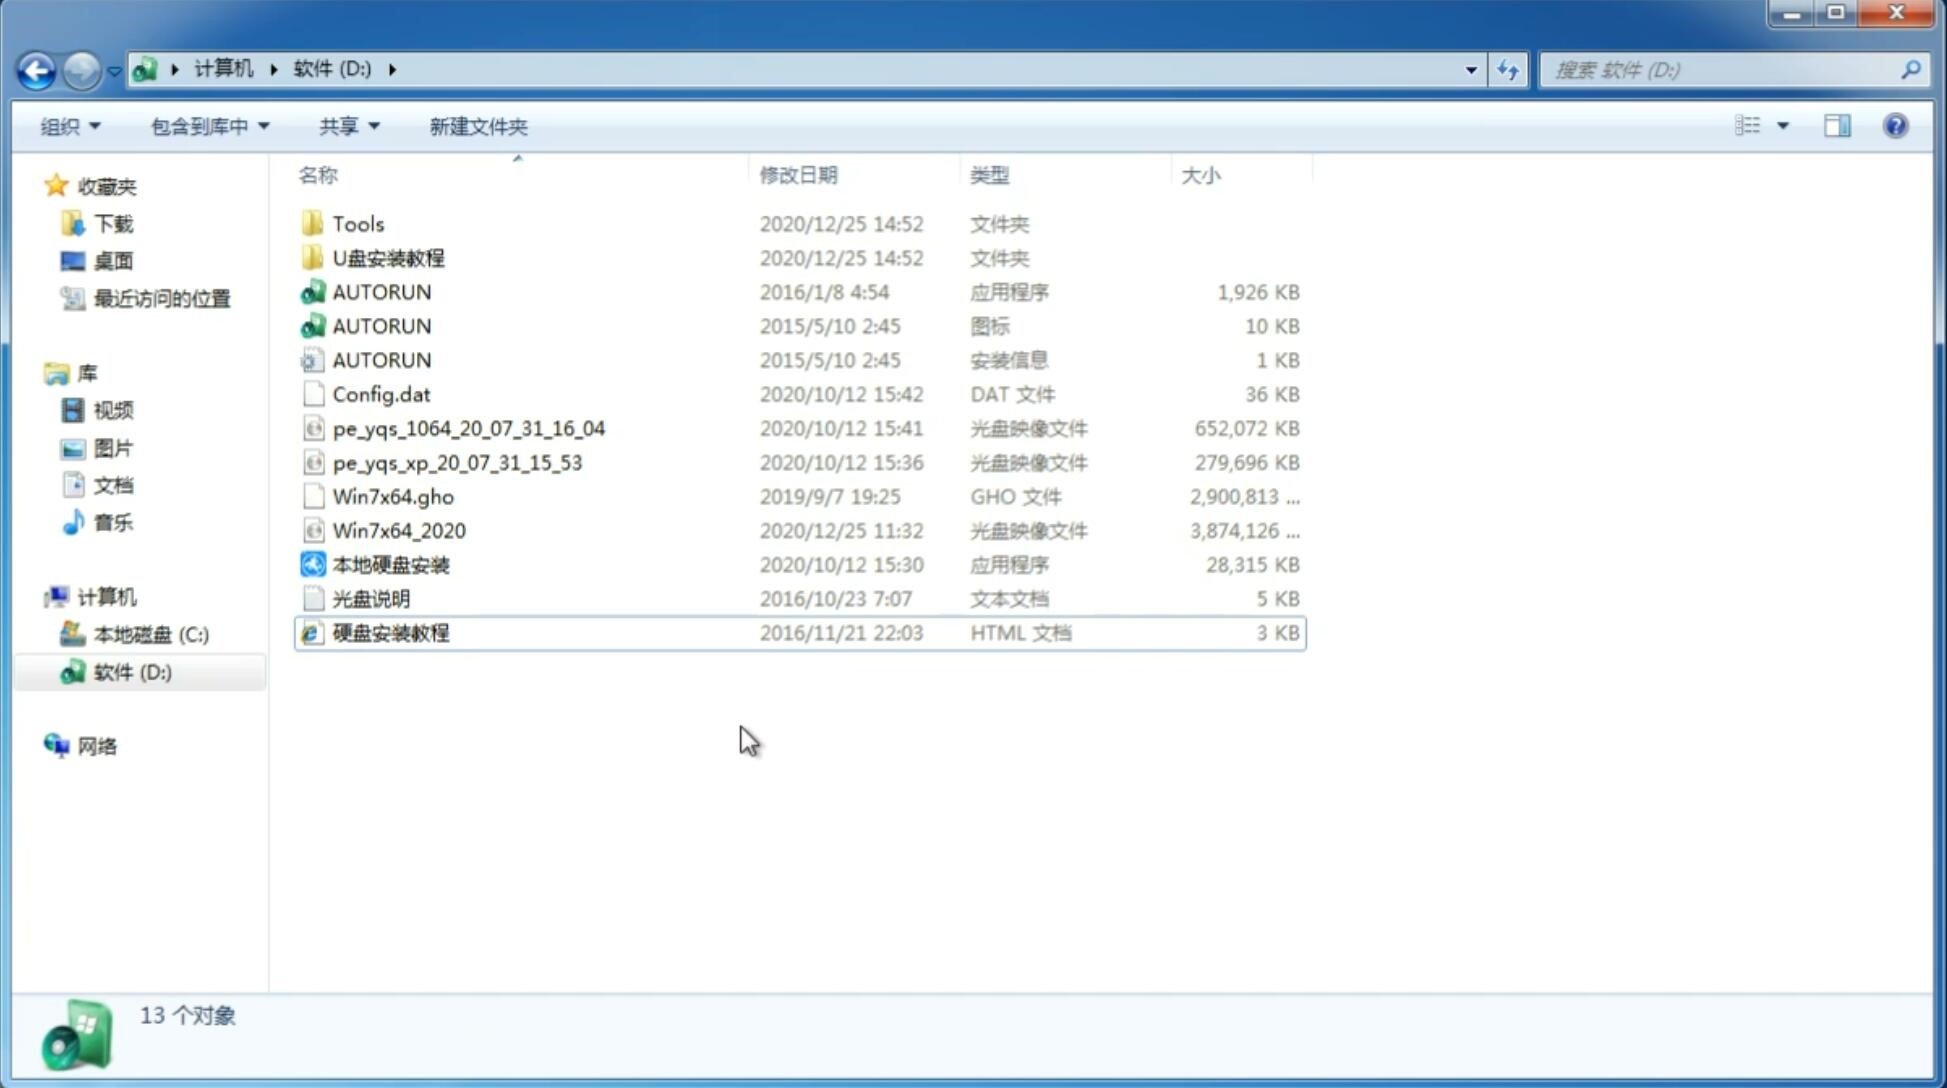Open pe_yqs_1064 disc image file
The height and width of the screenshot is (1088, 1947).
(468, 428)
